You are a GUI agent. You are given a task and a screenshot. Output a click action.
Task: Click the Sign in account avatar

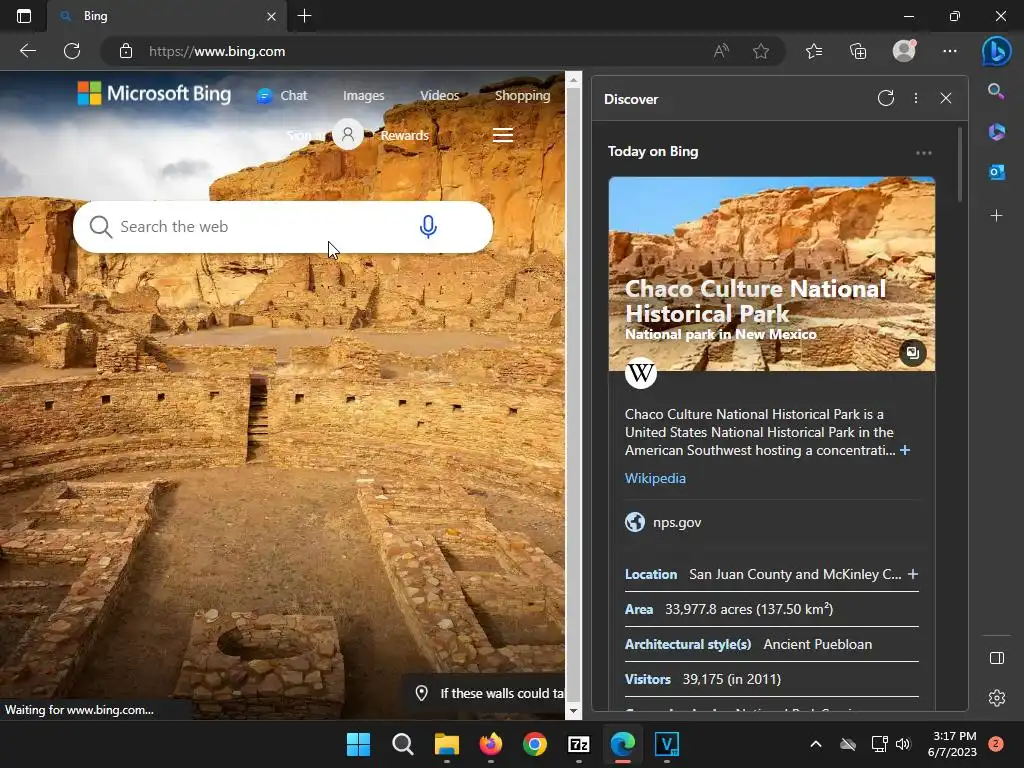tap(348, 135)
